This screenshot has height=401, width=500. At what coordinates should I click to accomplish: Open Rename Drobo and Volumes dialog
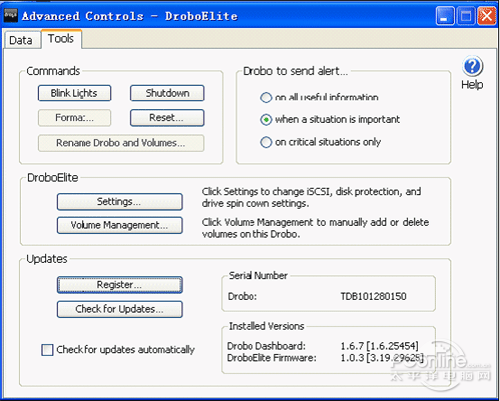[x=121, y=143]
